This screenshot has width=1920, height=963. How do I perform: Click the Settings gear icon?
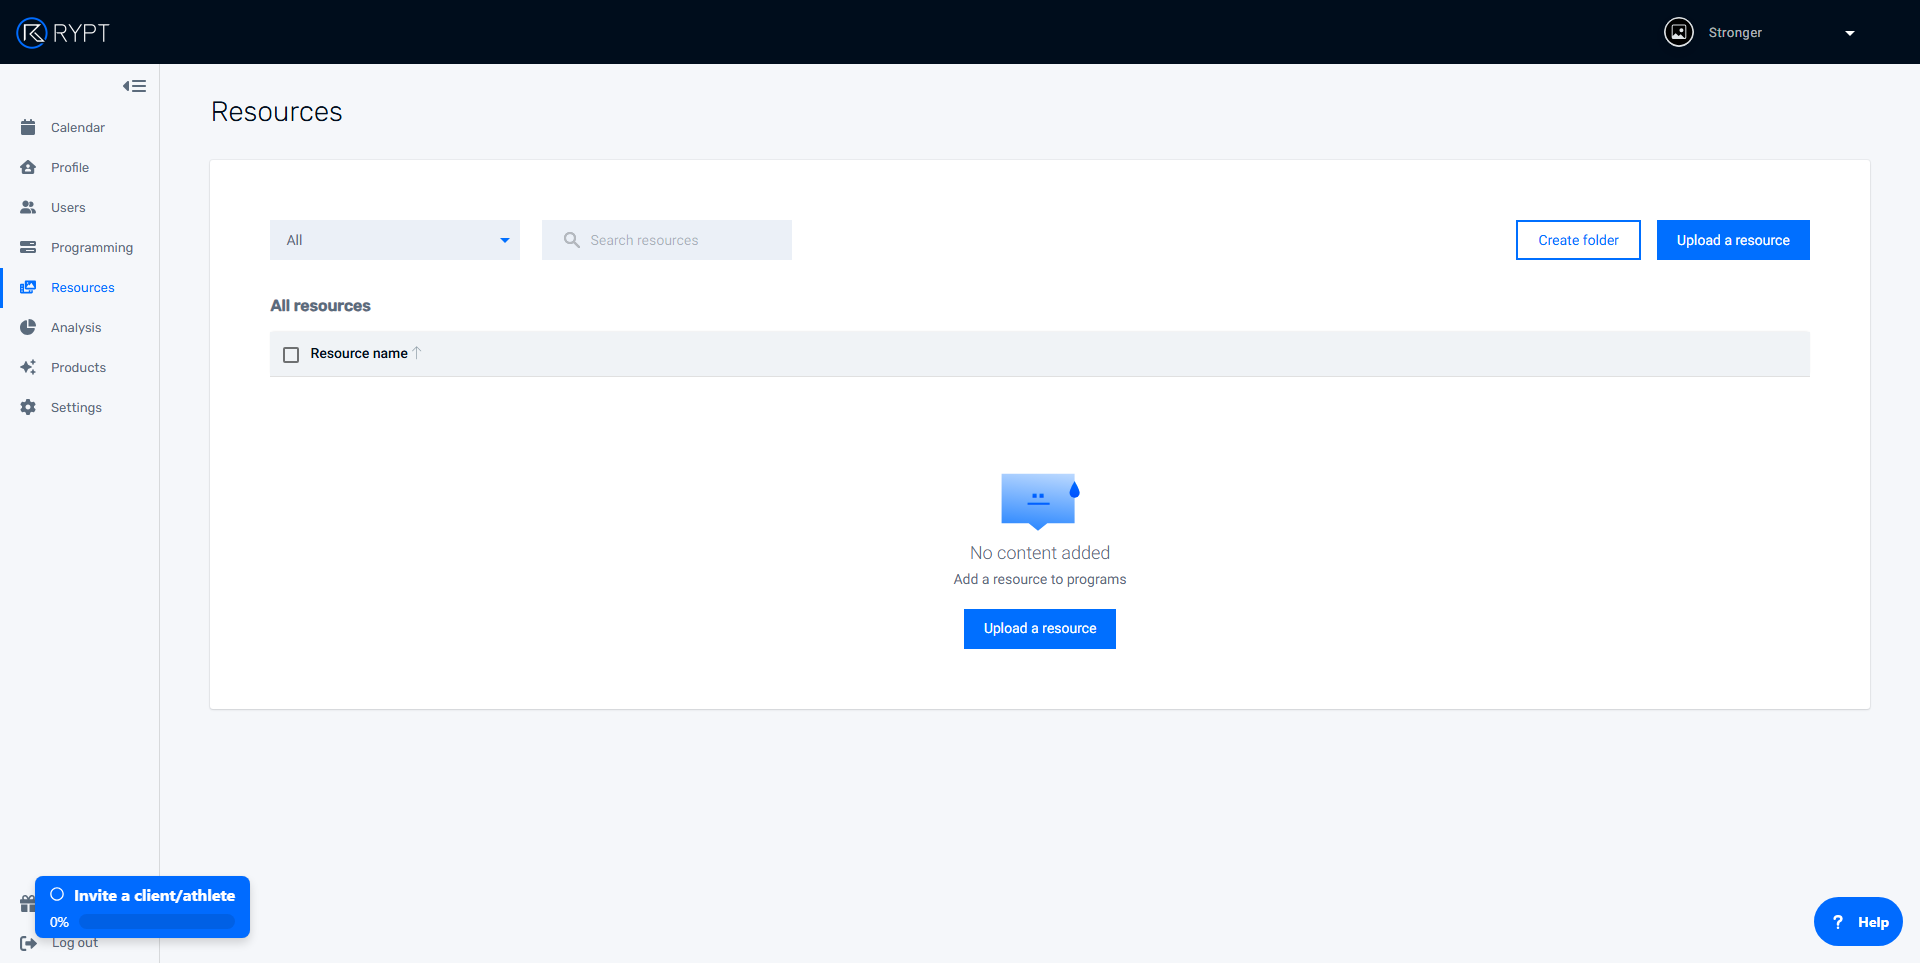tap(28, 407)
